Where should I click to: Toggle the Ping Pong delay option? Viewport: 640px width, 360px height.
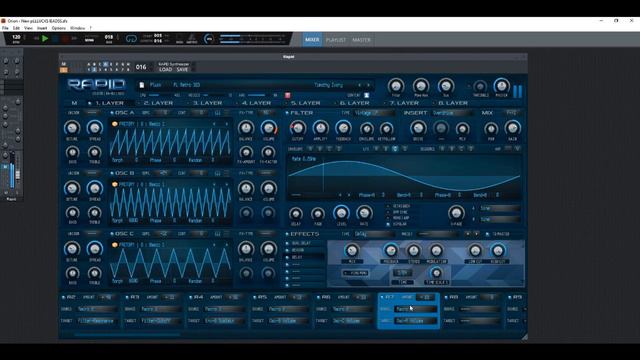coord(356,273)
